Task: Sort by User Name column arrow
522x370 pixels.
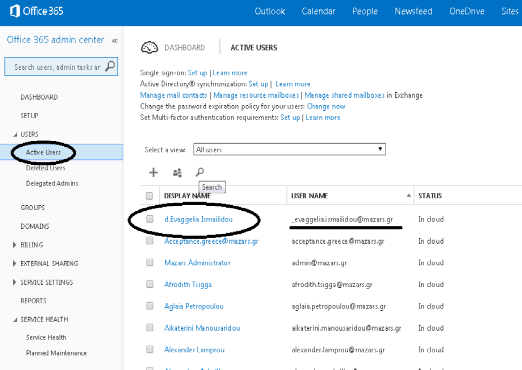Action: pos(409,195)
